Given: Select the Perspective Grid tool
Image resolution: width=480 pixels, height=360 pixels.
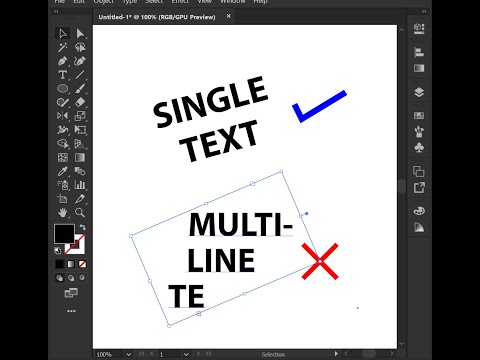Looking at the screenshot, I should click(x=80, y=144).
